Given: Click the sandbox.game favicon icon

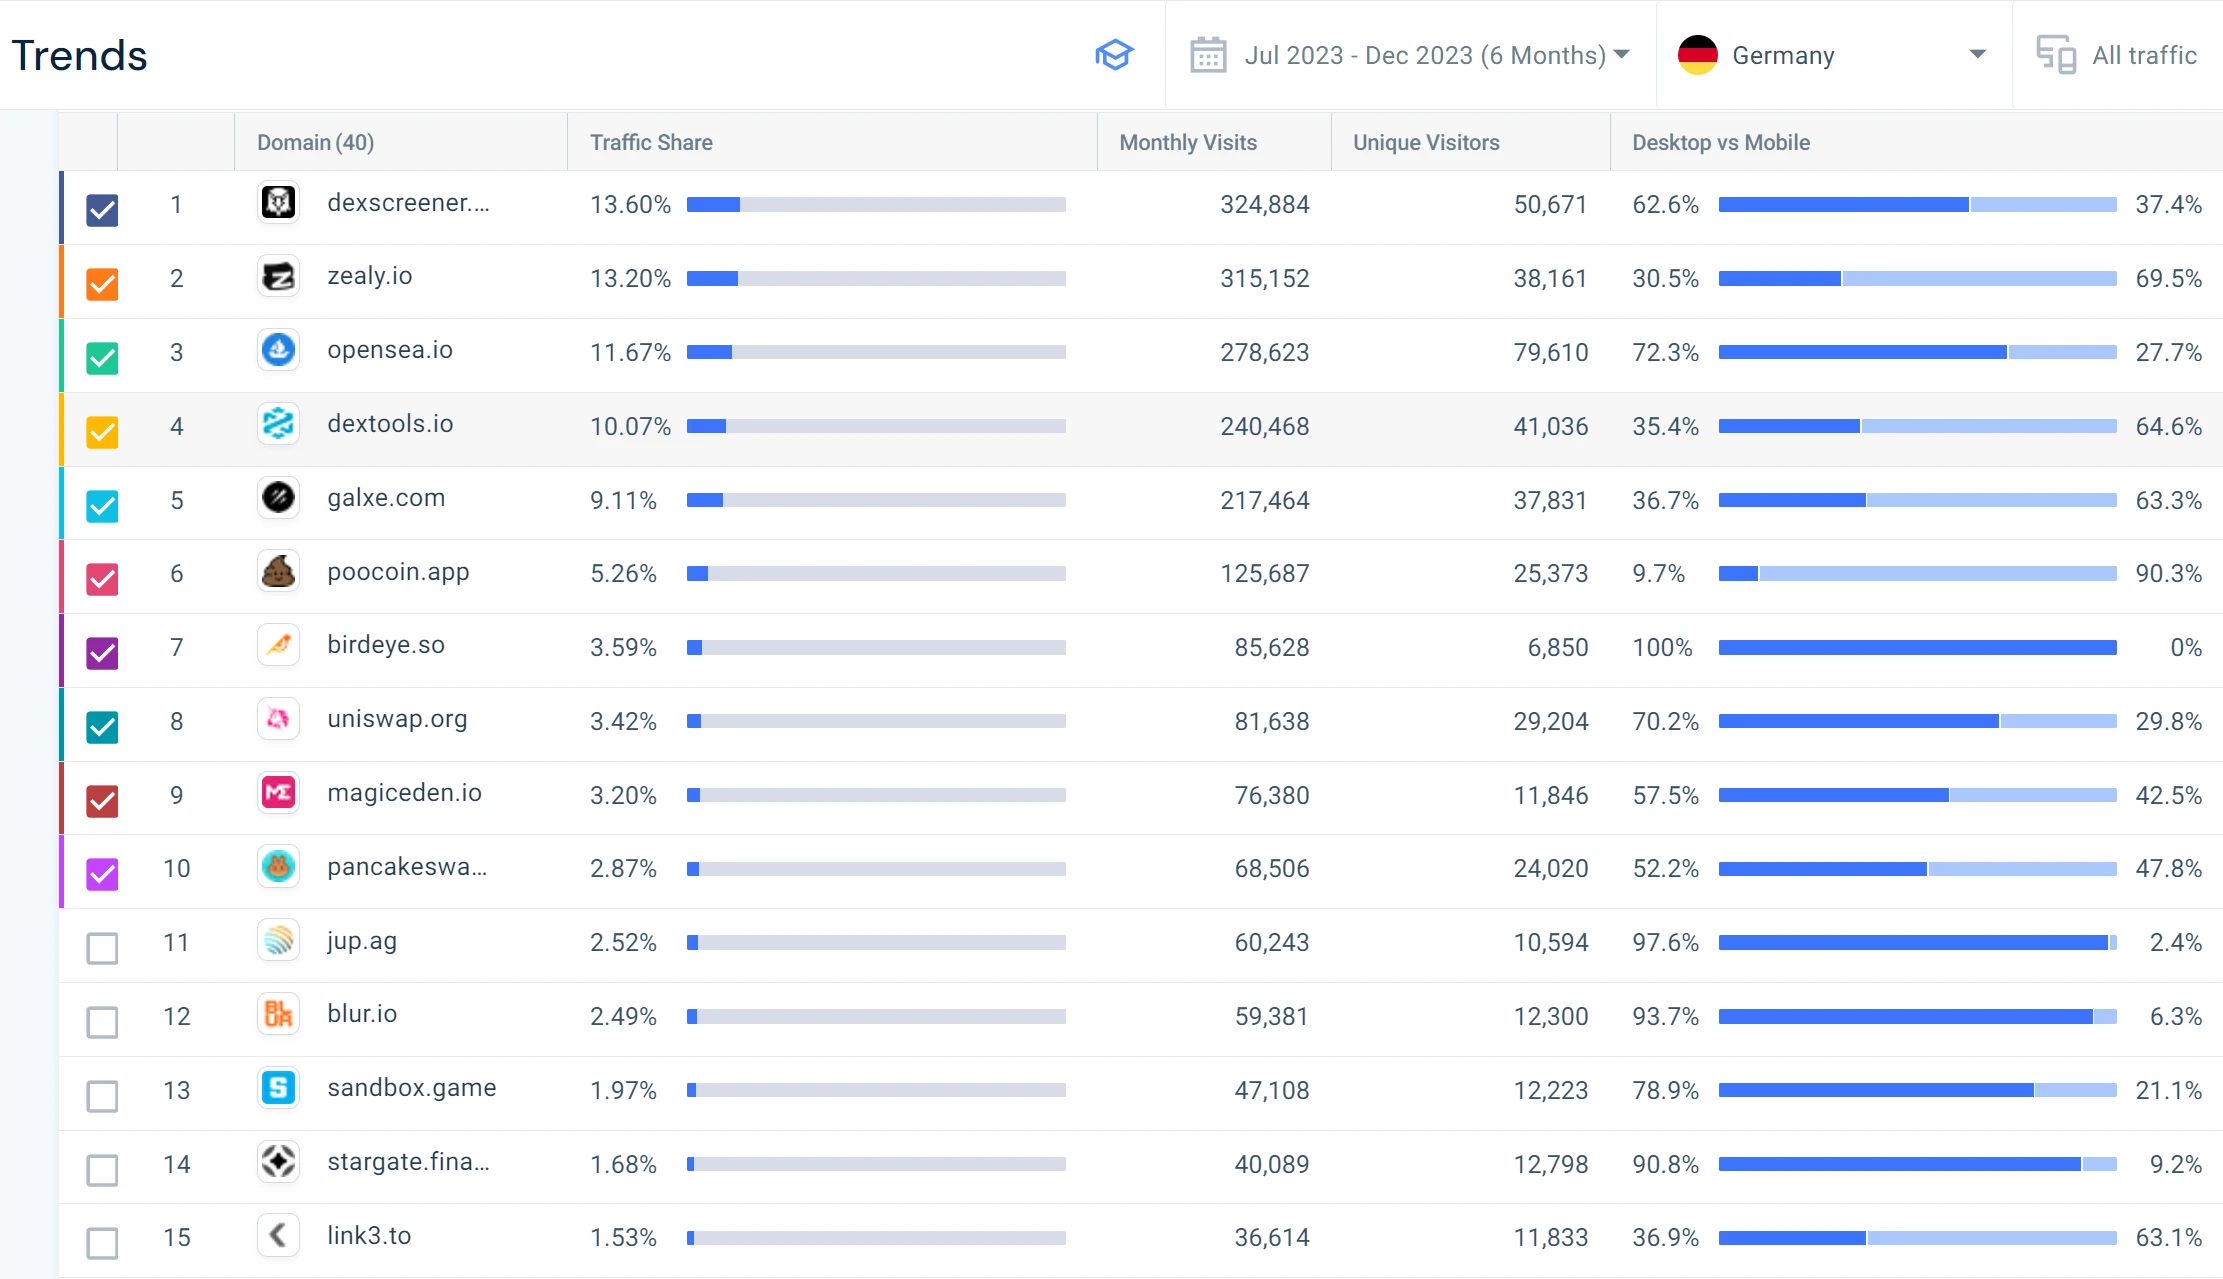Looking at the screenshot, I should point(278,1088).
